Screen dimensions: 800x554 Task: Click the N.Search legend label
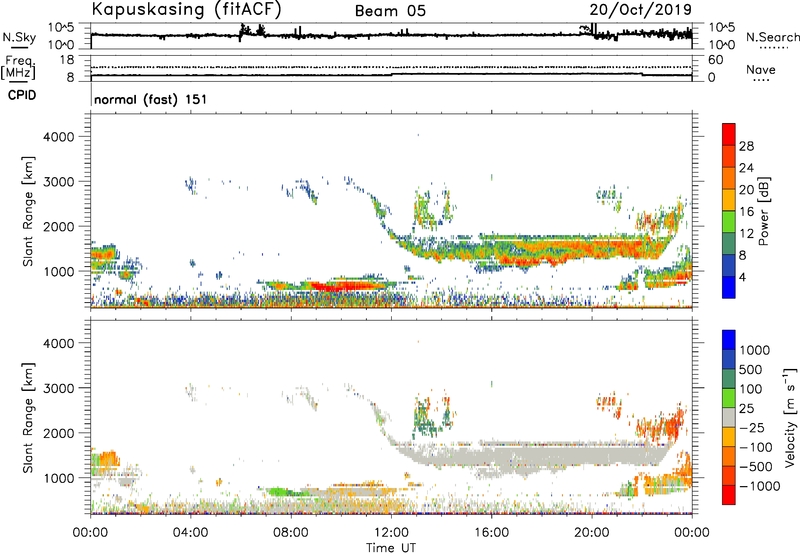772,37
